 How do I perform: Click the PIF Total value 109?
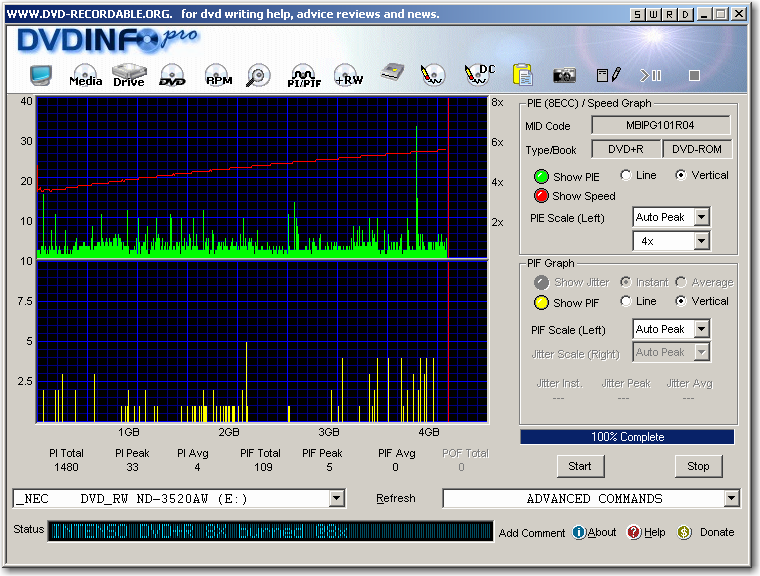coord(263,467)
